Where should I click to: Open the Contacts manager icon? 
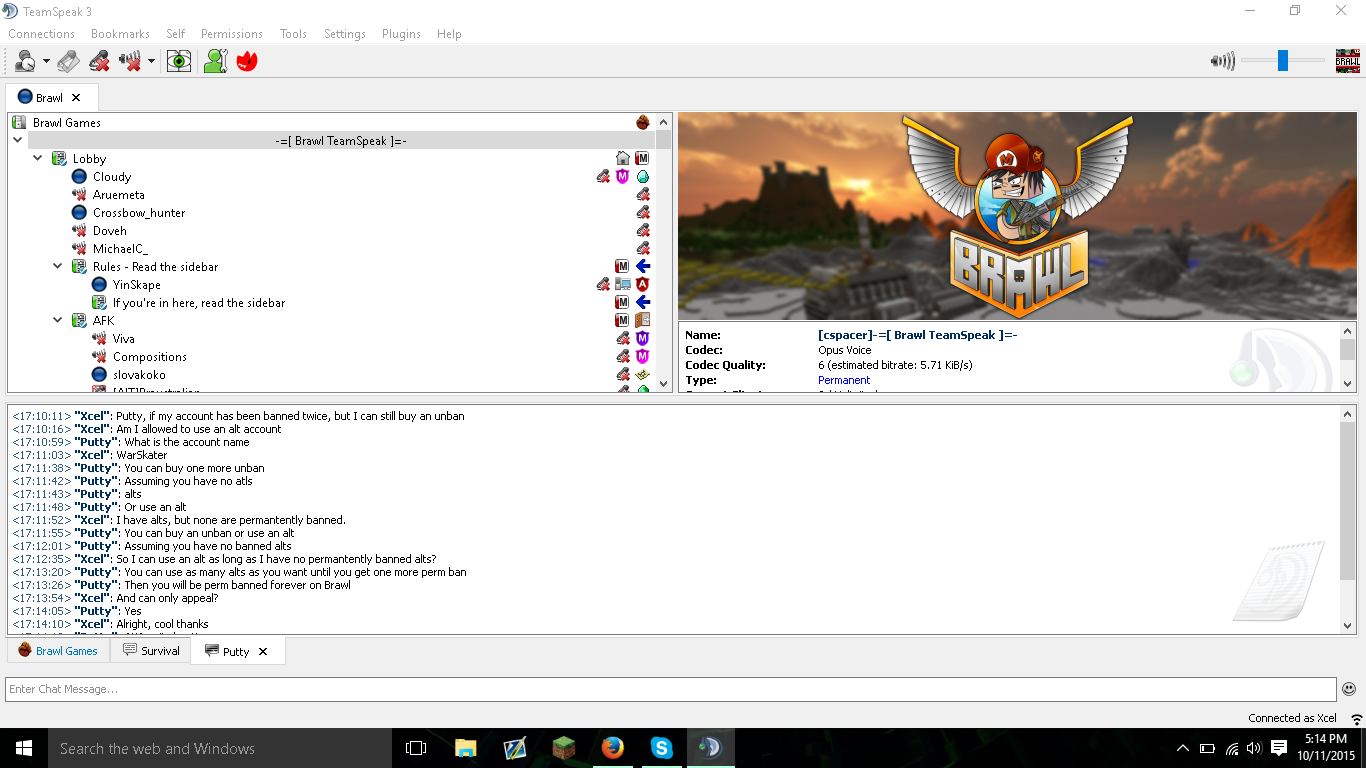point(215,61)
